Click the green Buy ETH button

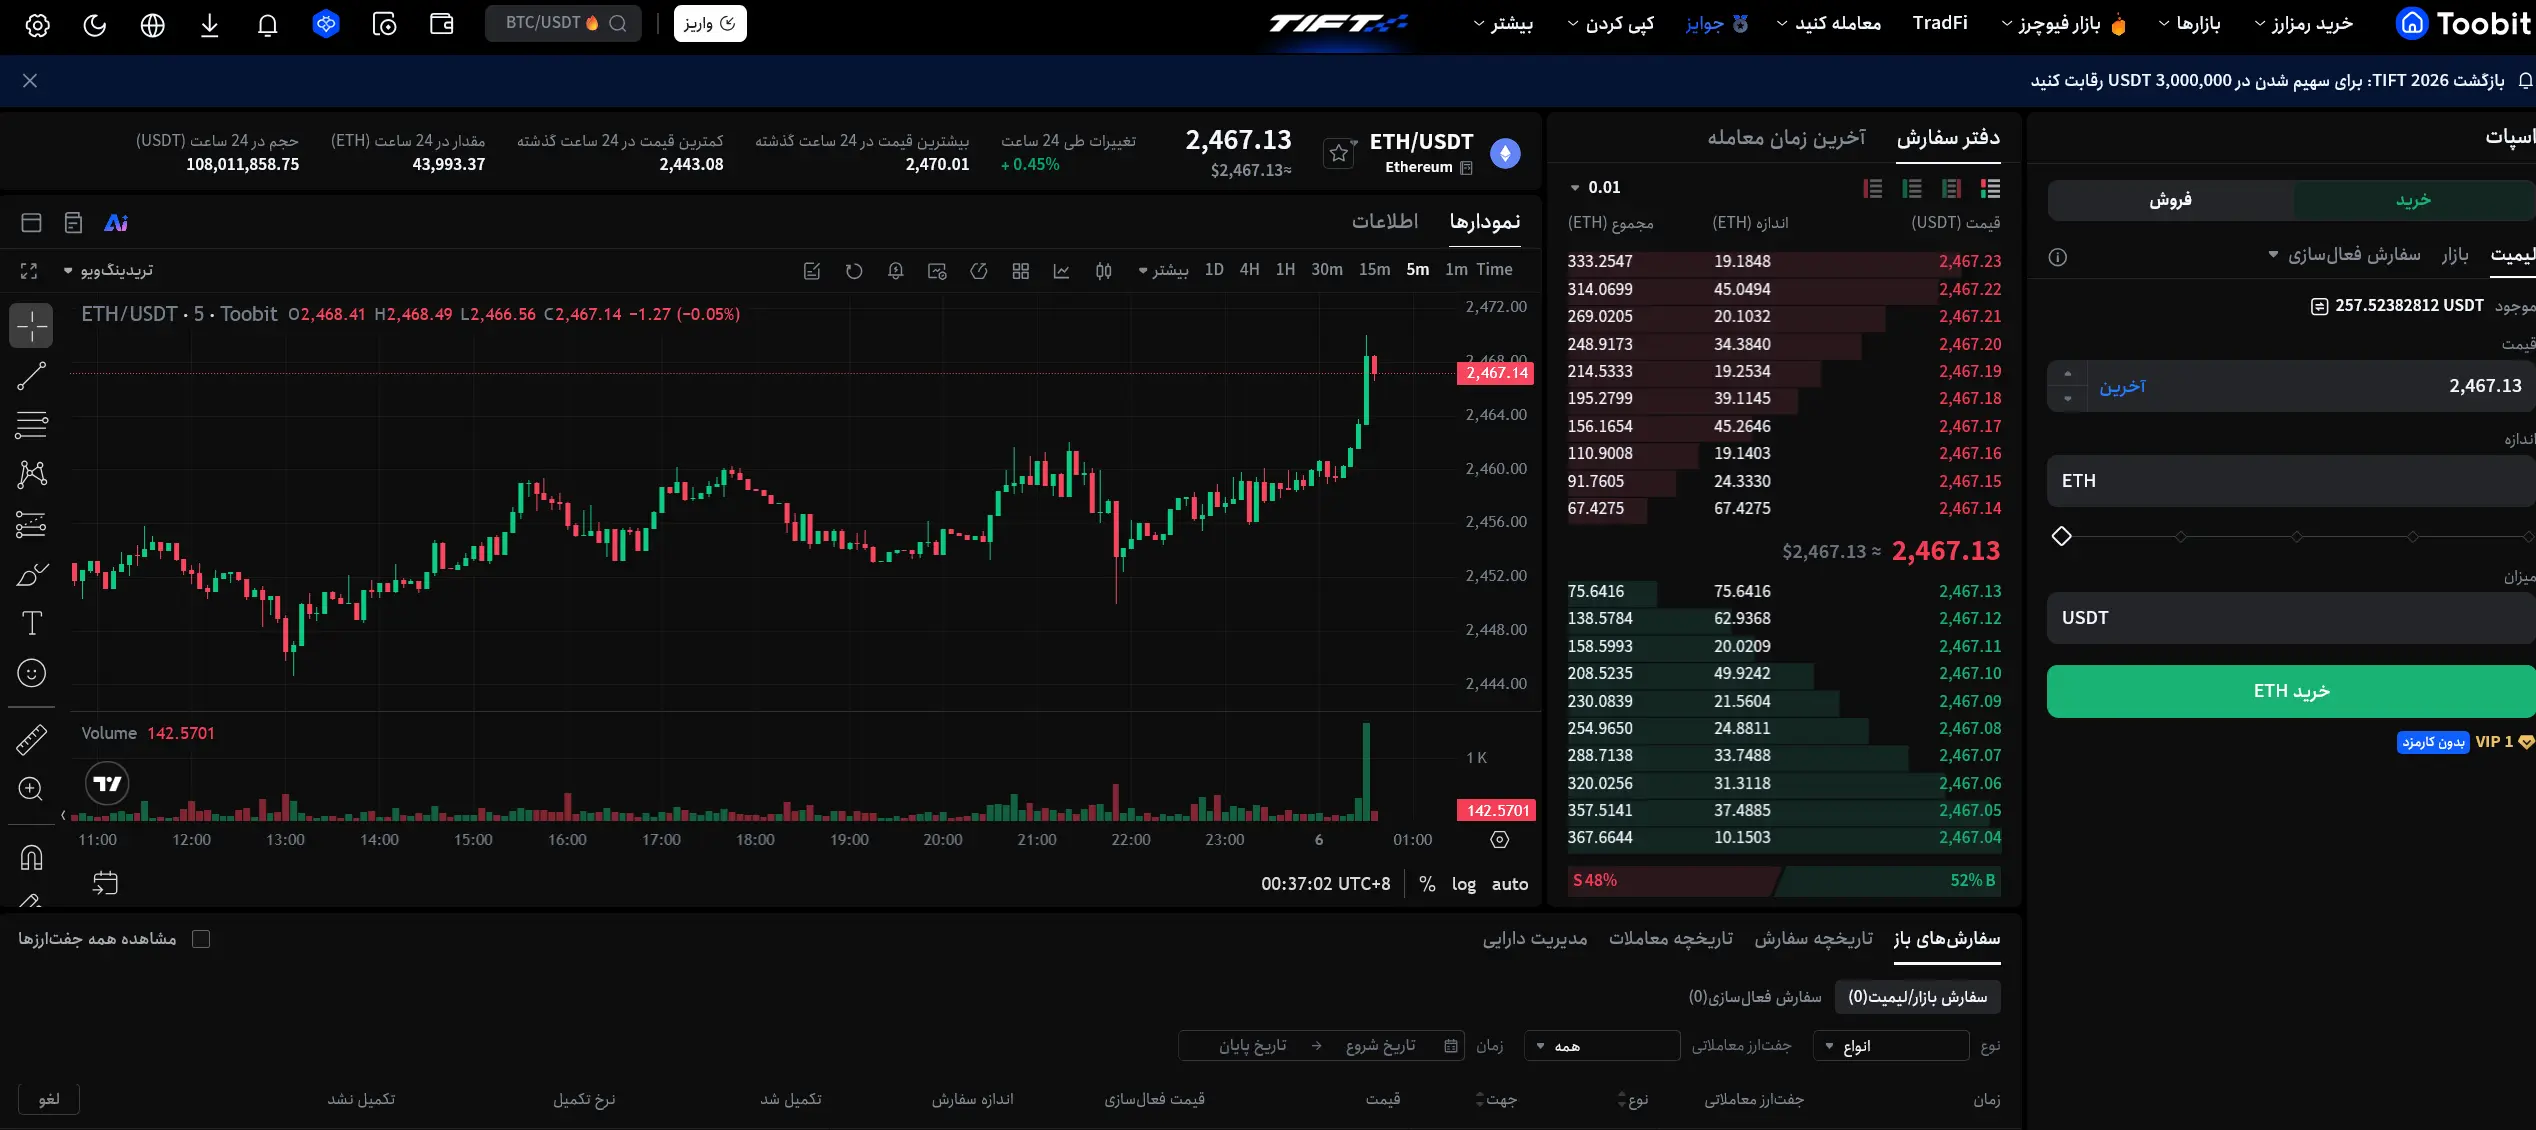2291,691
